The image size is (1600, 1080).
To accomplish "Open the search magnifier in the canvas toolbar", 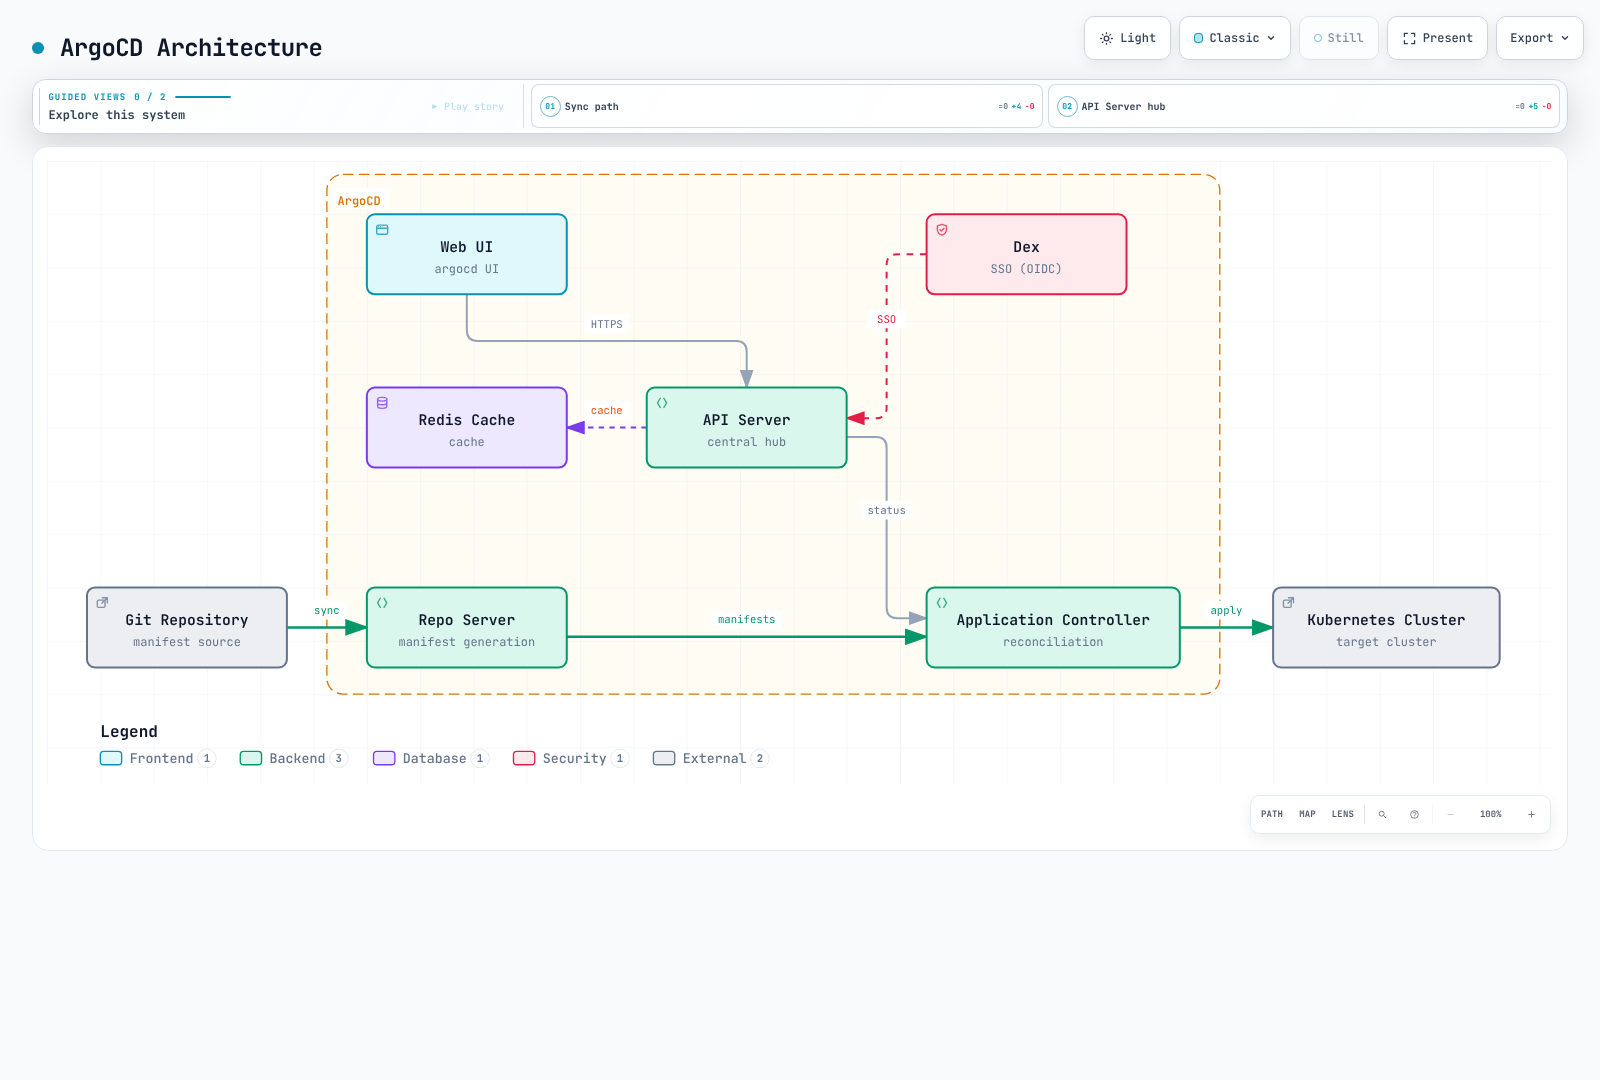I will (x=1383, y=814).
